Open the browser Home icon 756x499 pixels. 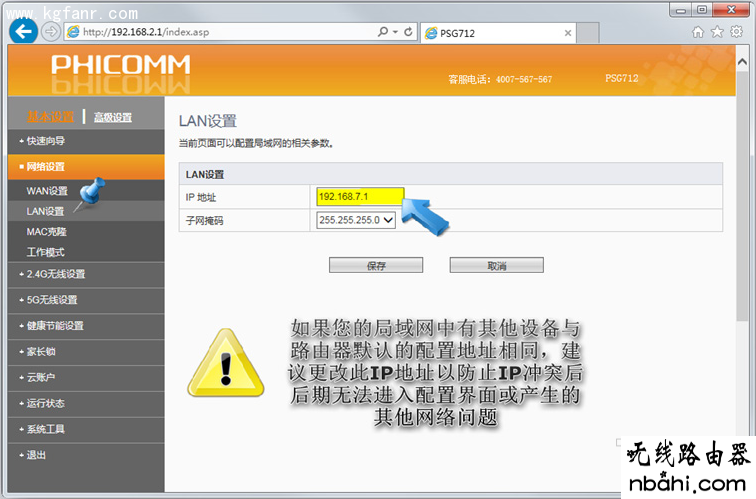pos(698,32)
